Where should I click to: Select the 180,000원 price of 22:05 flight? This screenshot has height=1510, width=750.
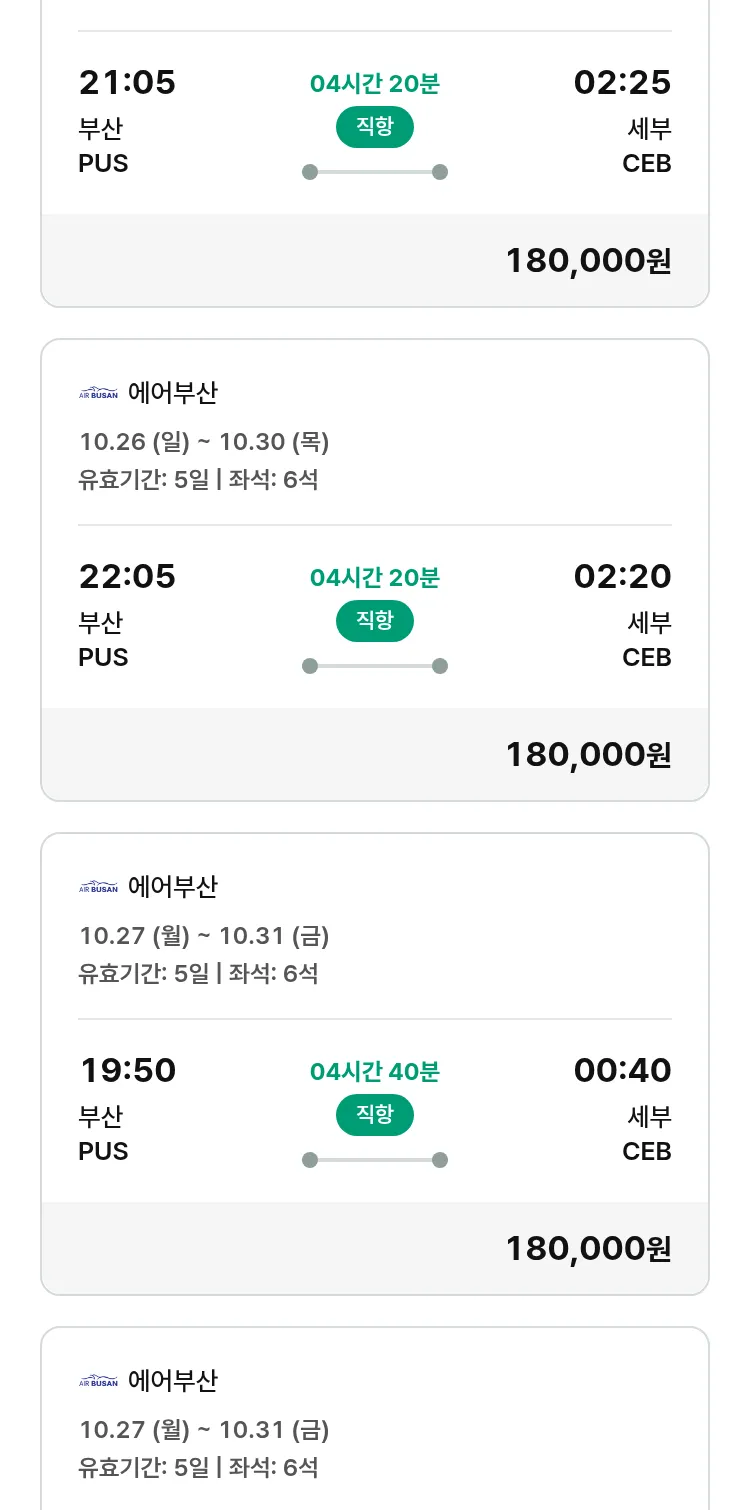point(588,755)
